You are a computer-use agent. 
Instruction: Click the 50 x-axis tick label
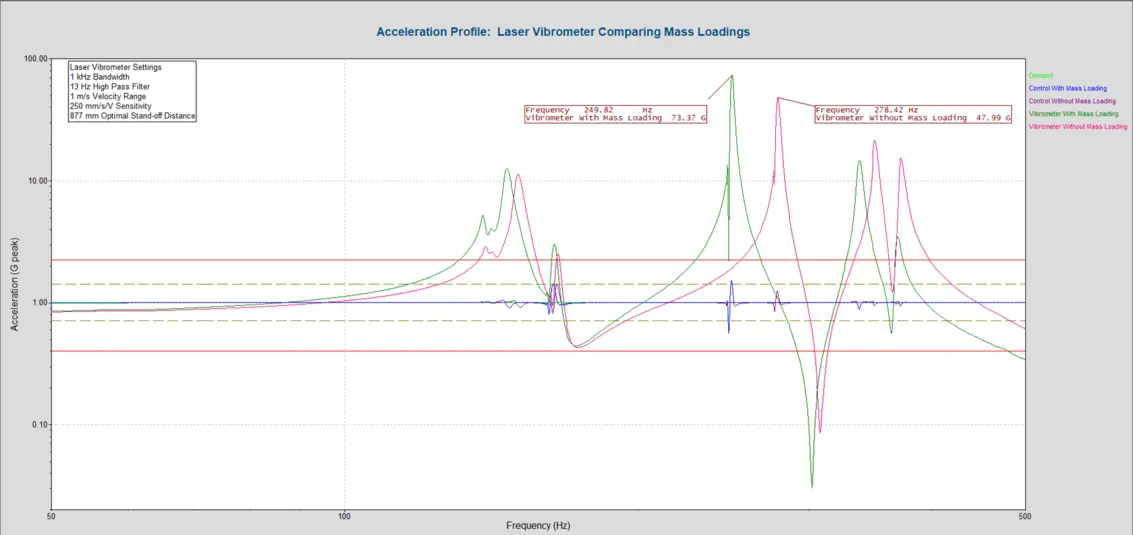coord(50,518)
